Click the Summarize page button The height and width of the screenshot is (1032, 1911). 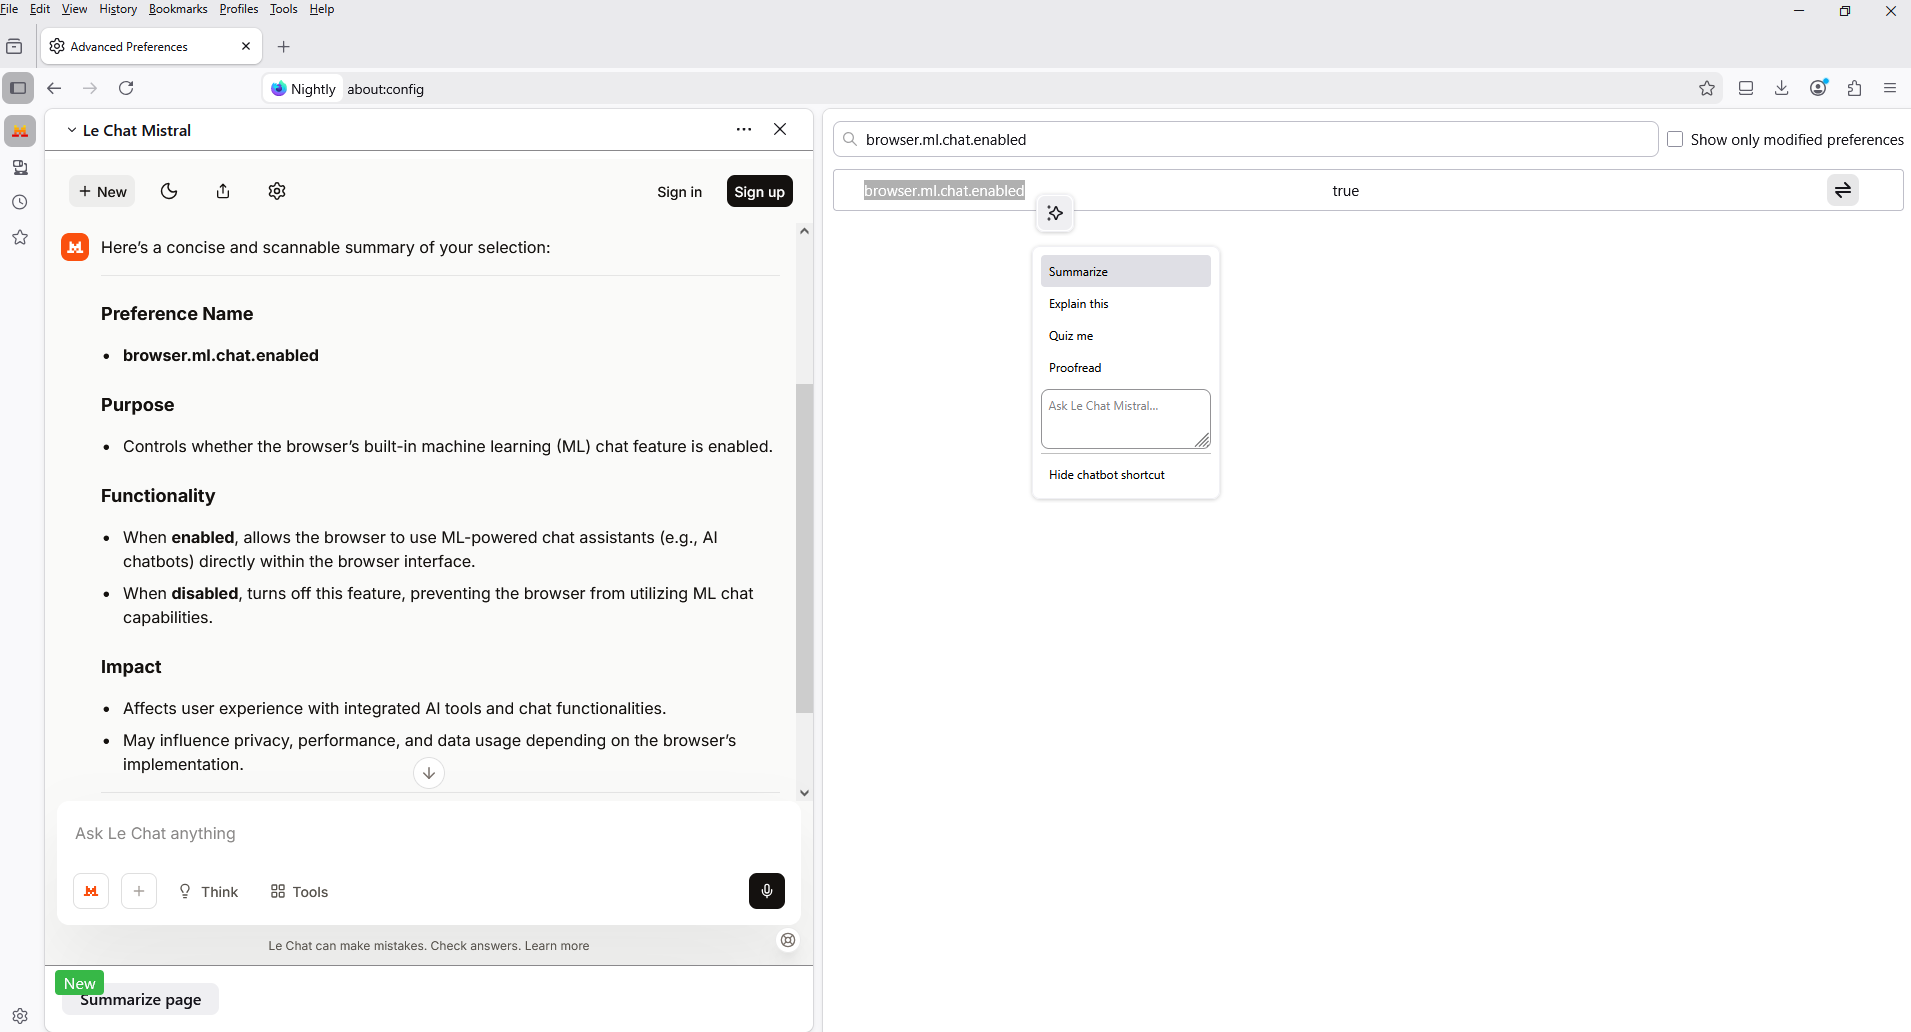141,999
